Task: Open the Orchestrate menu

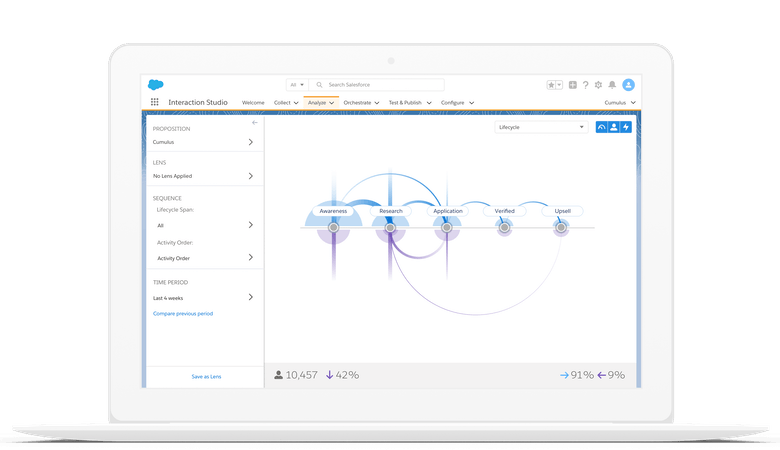Action: click(x=362, y=102)
